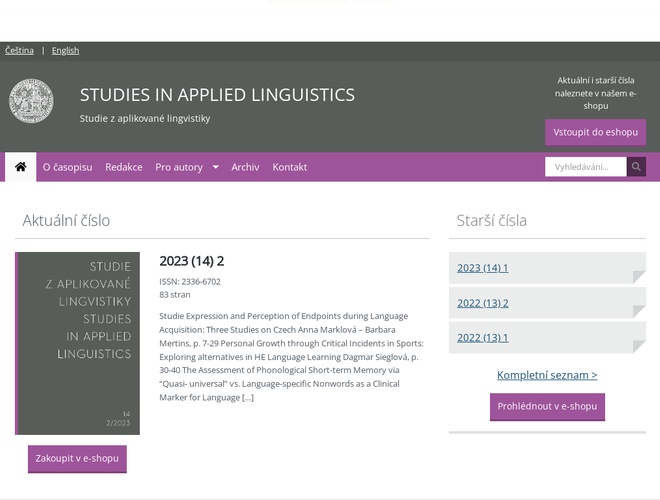The image size is (660, 500).
Task: Focus the Vyhledávání search field
Action: click(586, 167)
